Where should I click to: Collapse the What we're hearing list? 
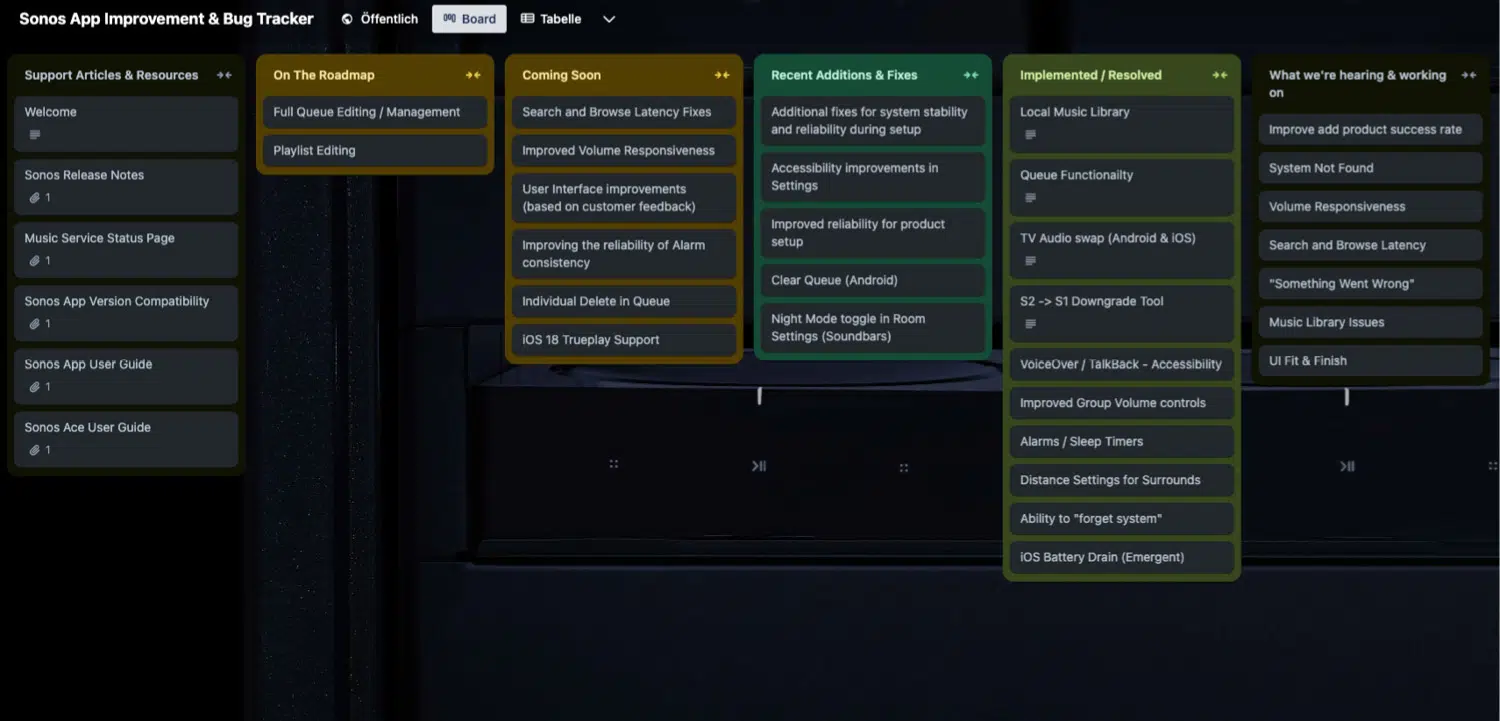[x=1468, y=75]
